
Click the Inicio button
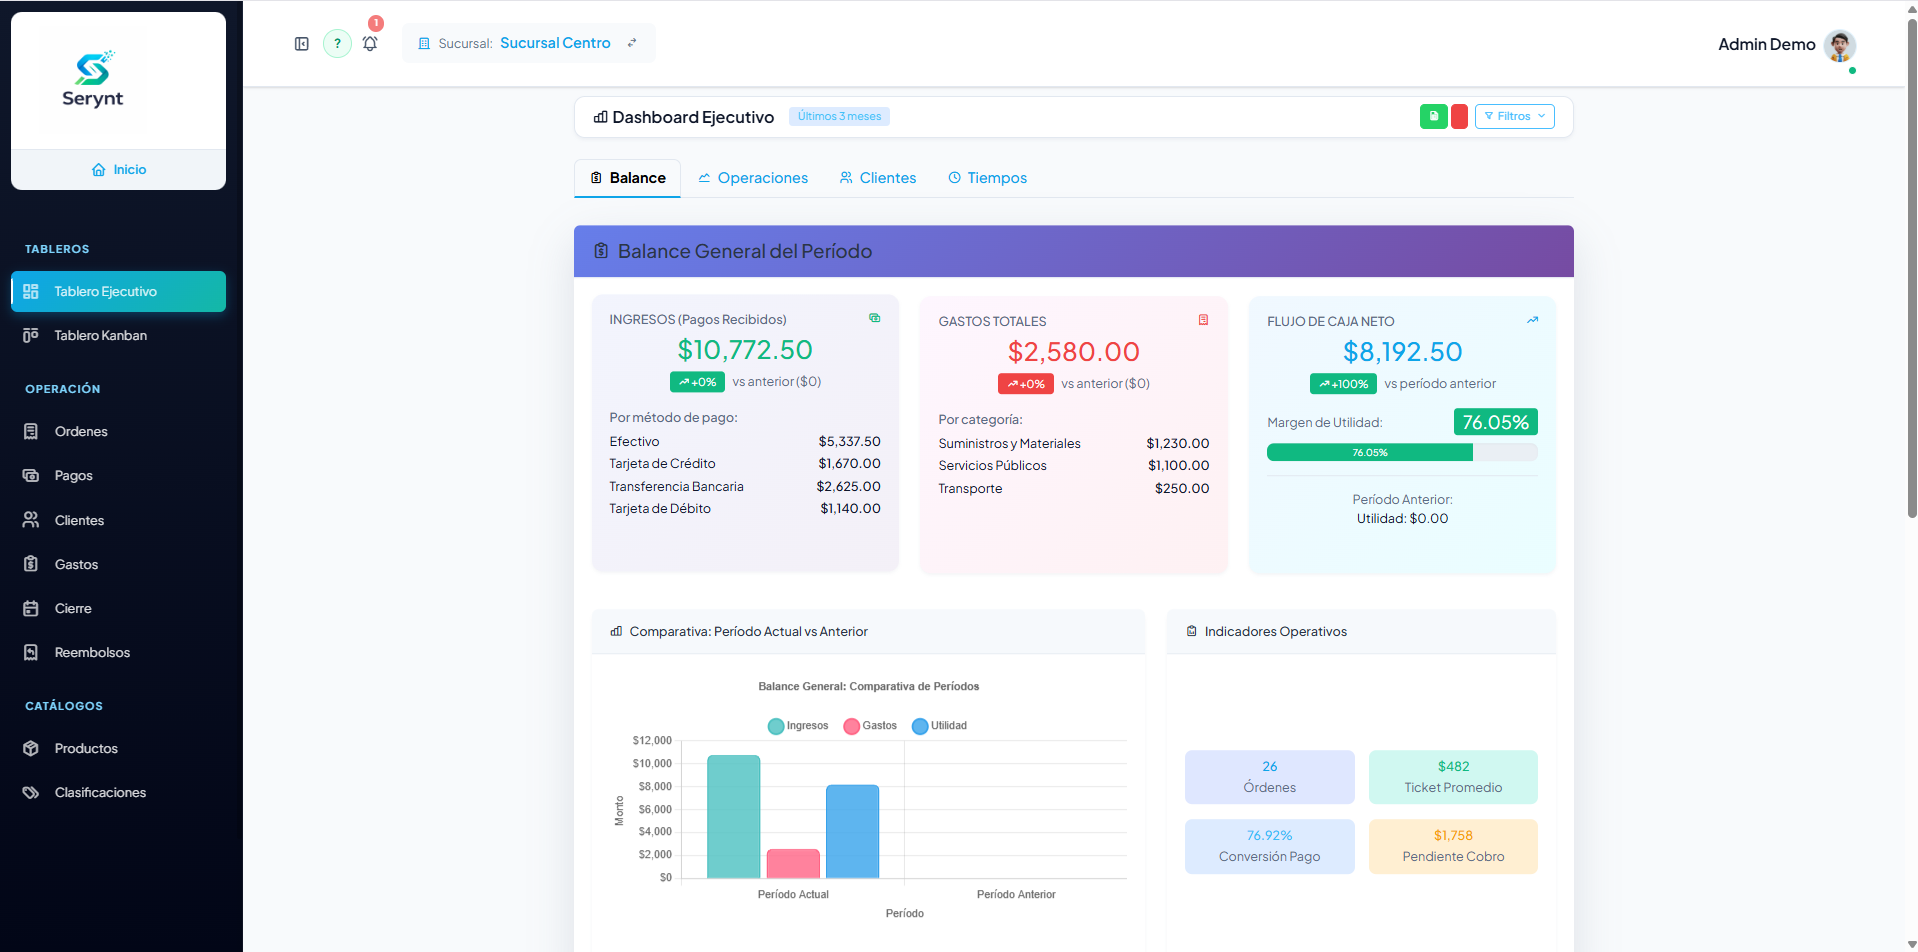pos(118,169)
